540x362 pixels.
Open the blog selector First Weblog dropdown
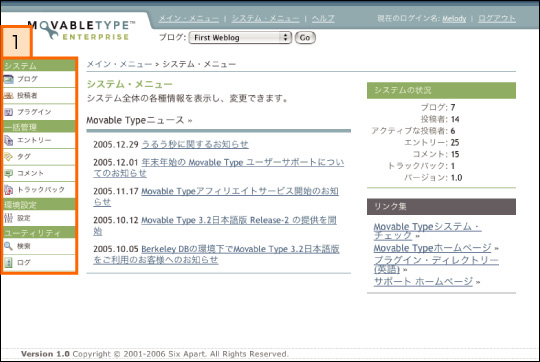[240, 38]
